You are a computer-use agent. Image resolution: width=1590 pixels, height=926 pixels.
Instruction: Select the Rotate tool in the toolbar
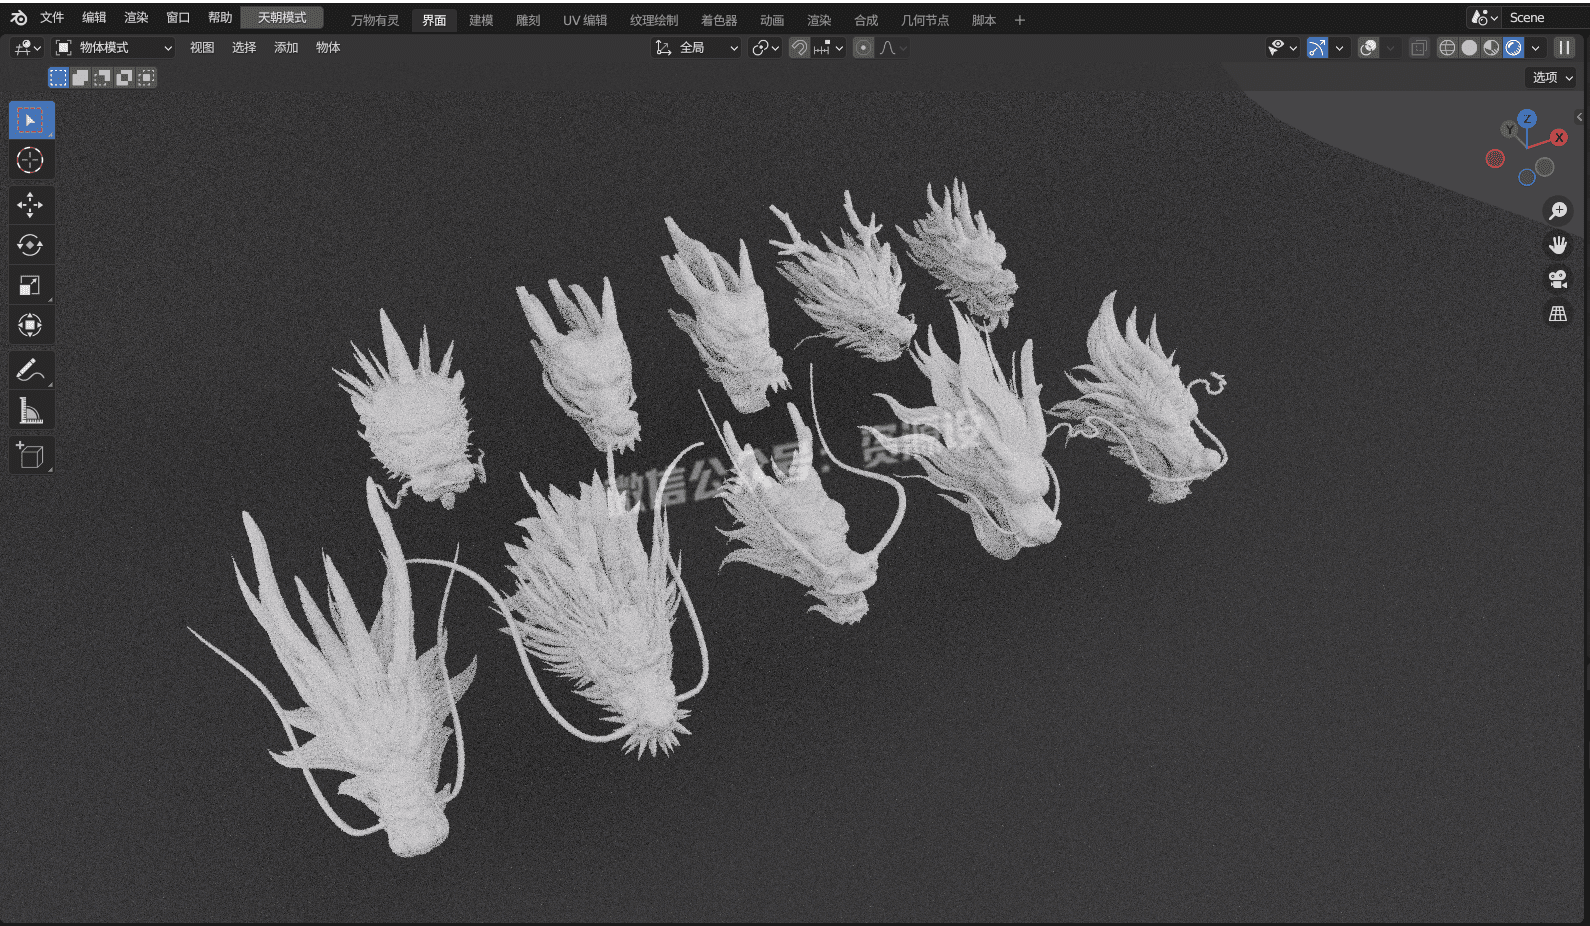pyautogui.click(x=30, y=245)
